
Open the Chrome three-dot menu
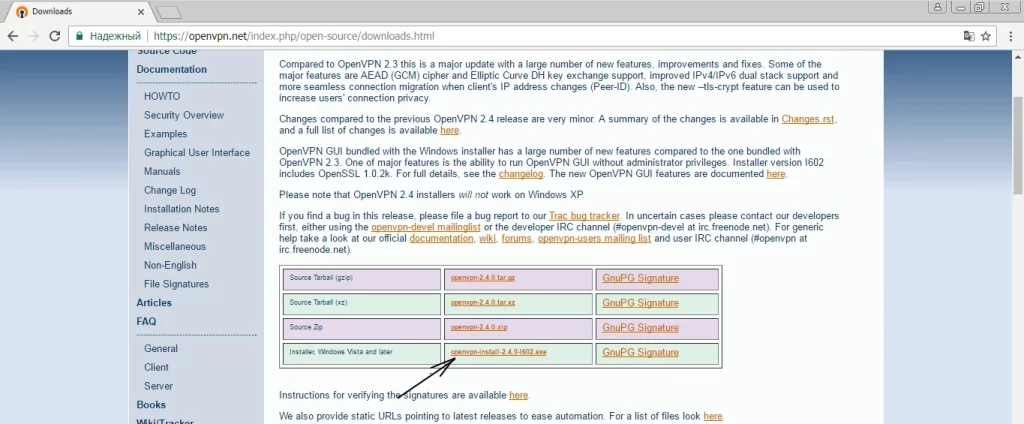point(1010,36)
